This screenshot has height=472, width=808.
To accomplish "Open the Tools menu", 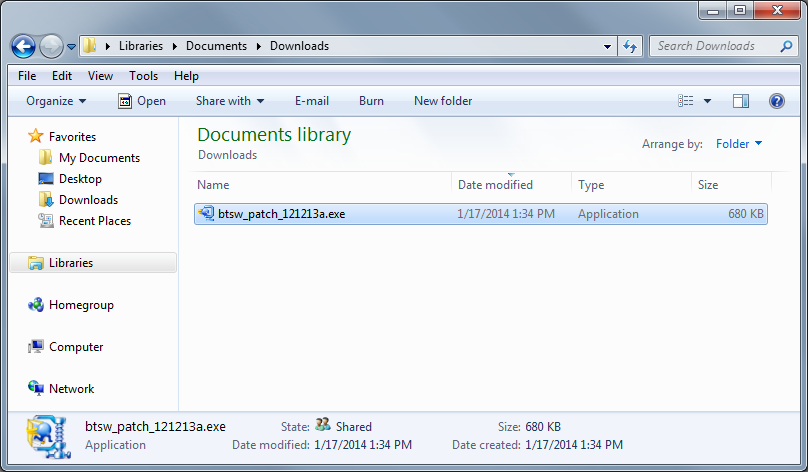I will point(143,76).
